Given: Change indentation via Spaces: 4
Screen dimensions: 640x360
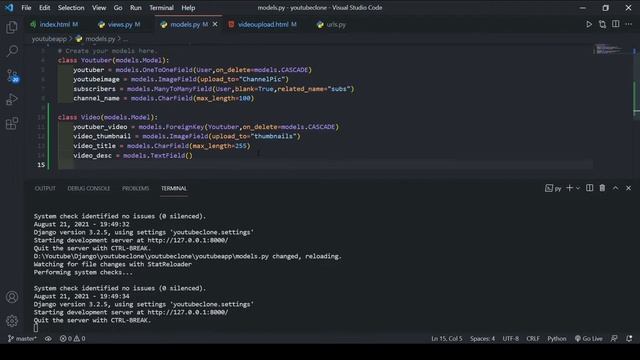Looking at the screenshot, I should pos(482,338).
